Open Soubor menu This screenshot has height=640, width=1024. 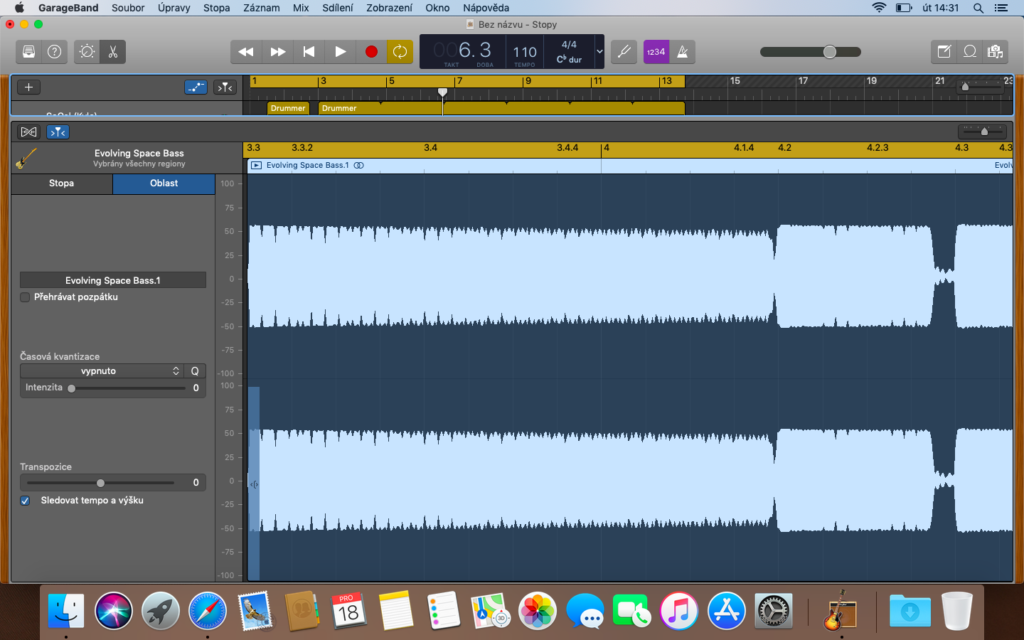(x=128, y=8)
